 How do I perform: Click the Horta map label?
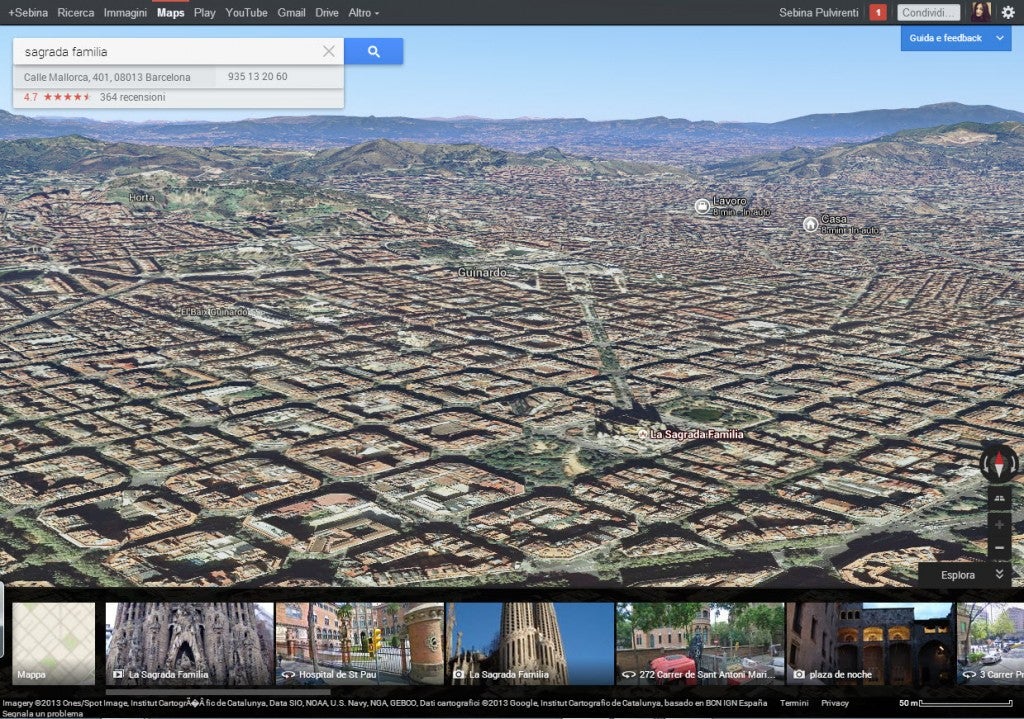[142, 197]
